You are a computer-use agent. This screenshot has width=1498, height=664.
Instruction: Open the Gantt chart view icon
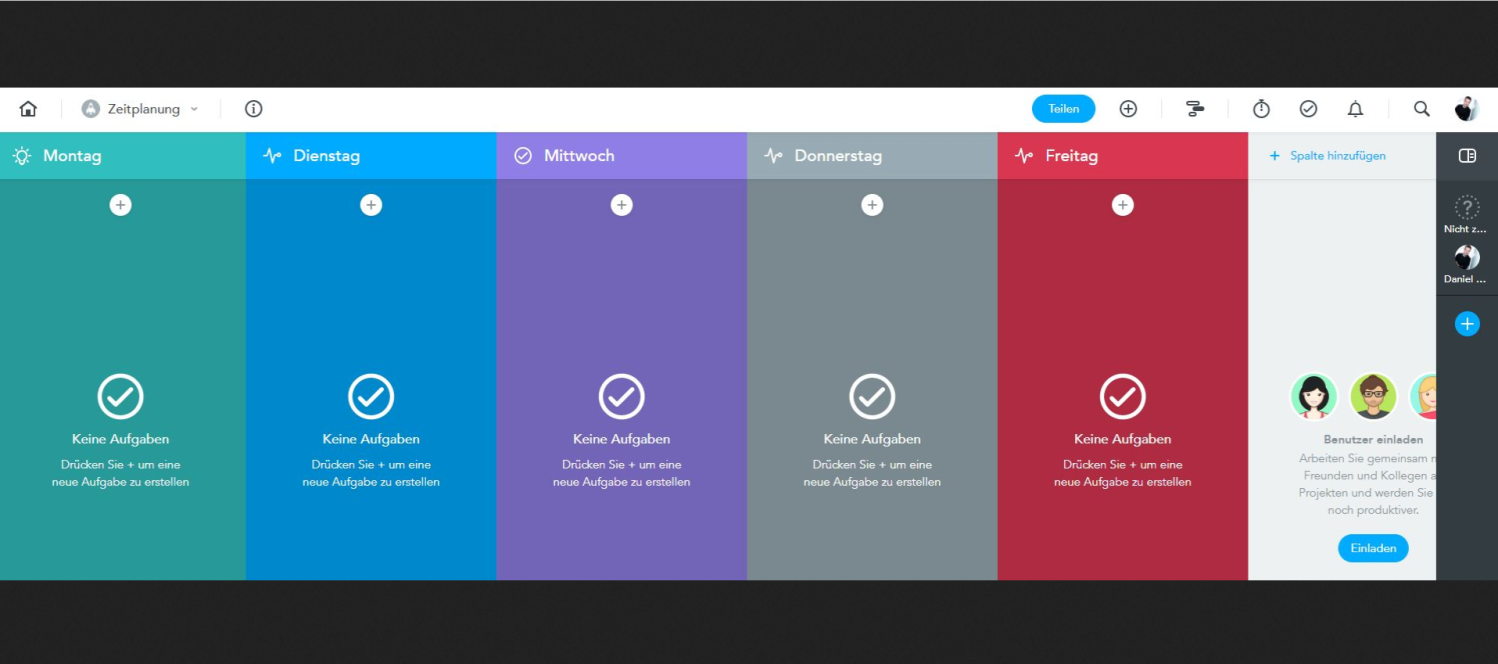(x=1195, y=109)
